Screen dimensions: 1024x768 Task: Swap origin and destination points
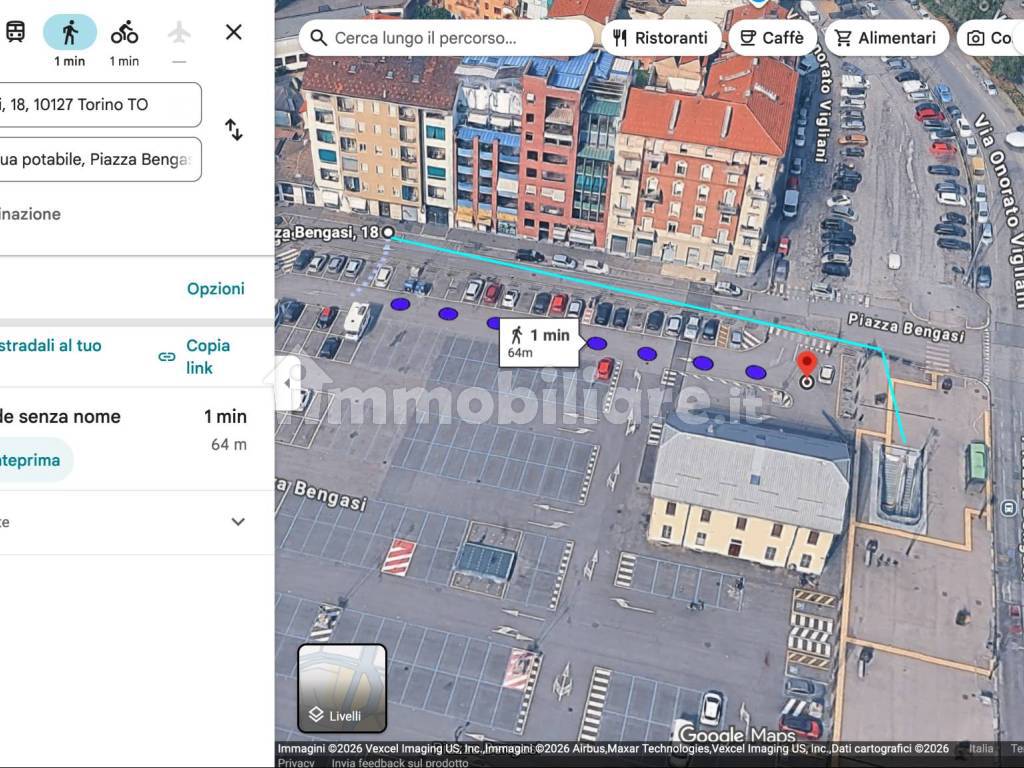click(x=234, y=129)
